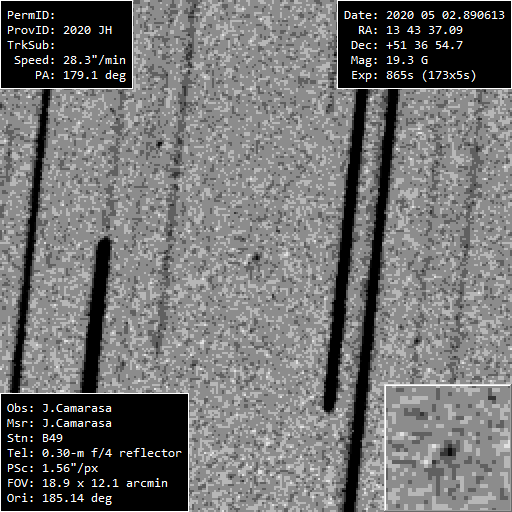Click the TrkSub: label
The height and width of the screenshot is (512, 512).
[31, 45]
